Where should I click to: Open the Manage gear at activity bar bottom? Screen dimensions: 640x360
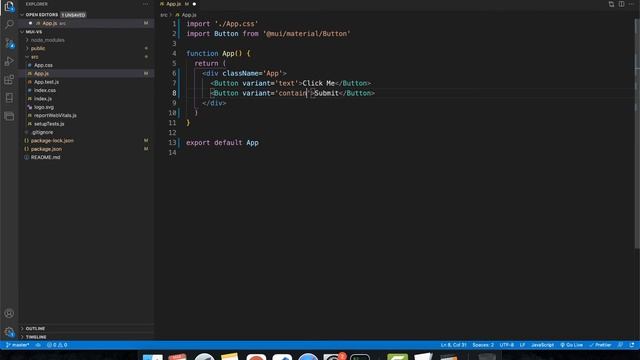pos(9,332)
